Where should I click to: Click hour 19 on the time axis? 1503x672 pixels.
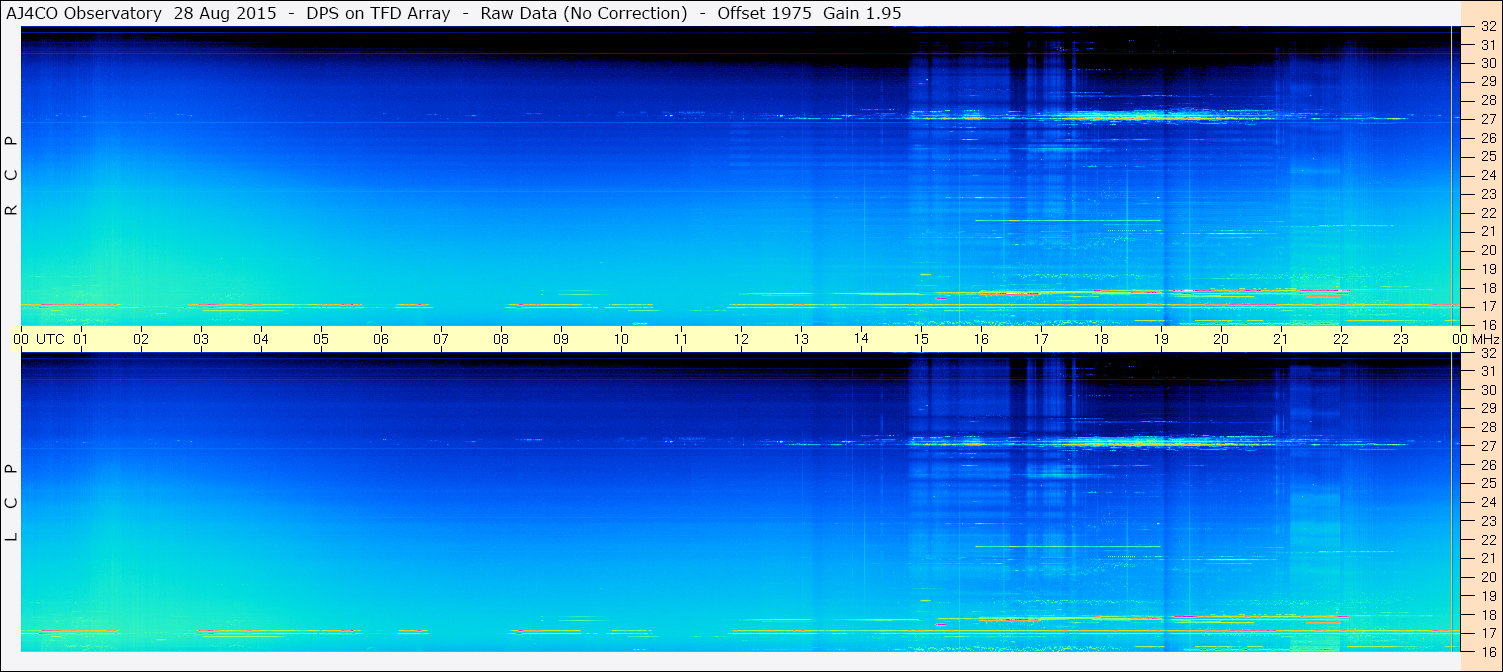click(x=1161, y=339)
